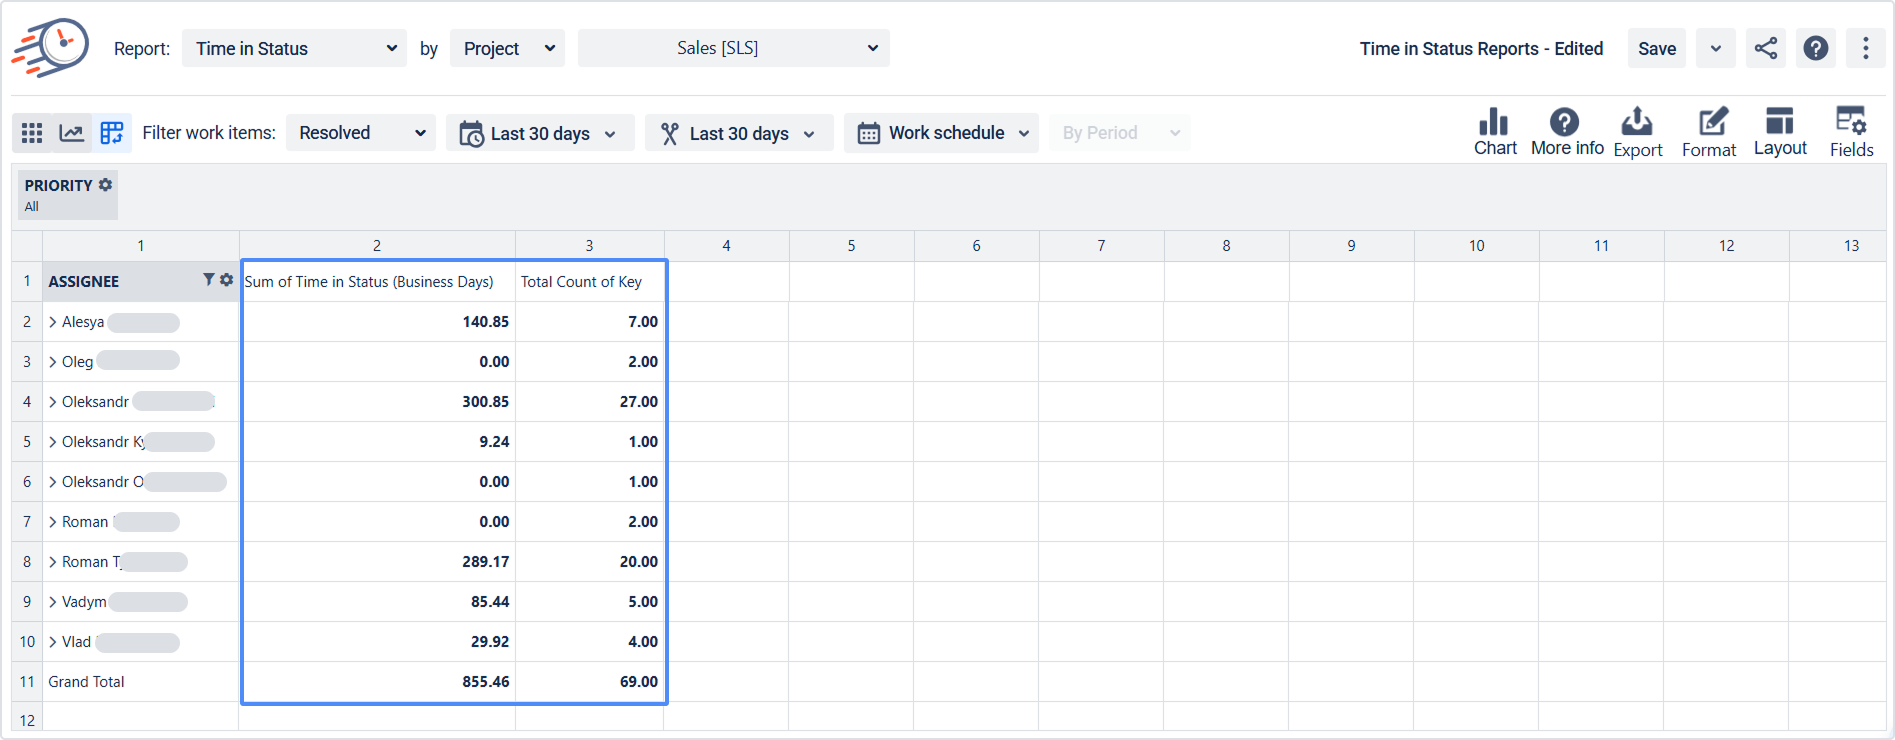This screenshot has height=740, width=1895.
Task: Select the Grand Total row label
Action: pos(87,682)
